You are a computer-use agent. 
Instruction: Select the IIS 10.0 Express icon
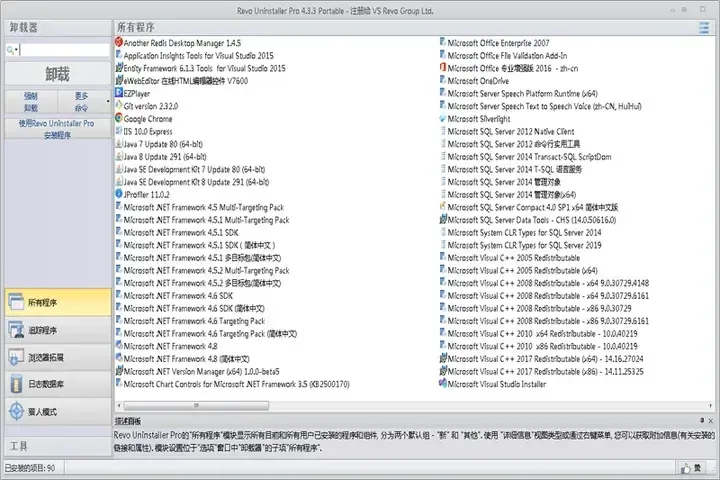(119, 131)
